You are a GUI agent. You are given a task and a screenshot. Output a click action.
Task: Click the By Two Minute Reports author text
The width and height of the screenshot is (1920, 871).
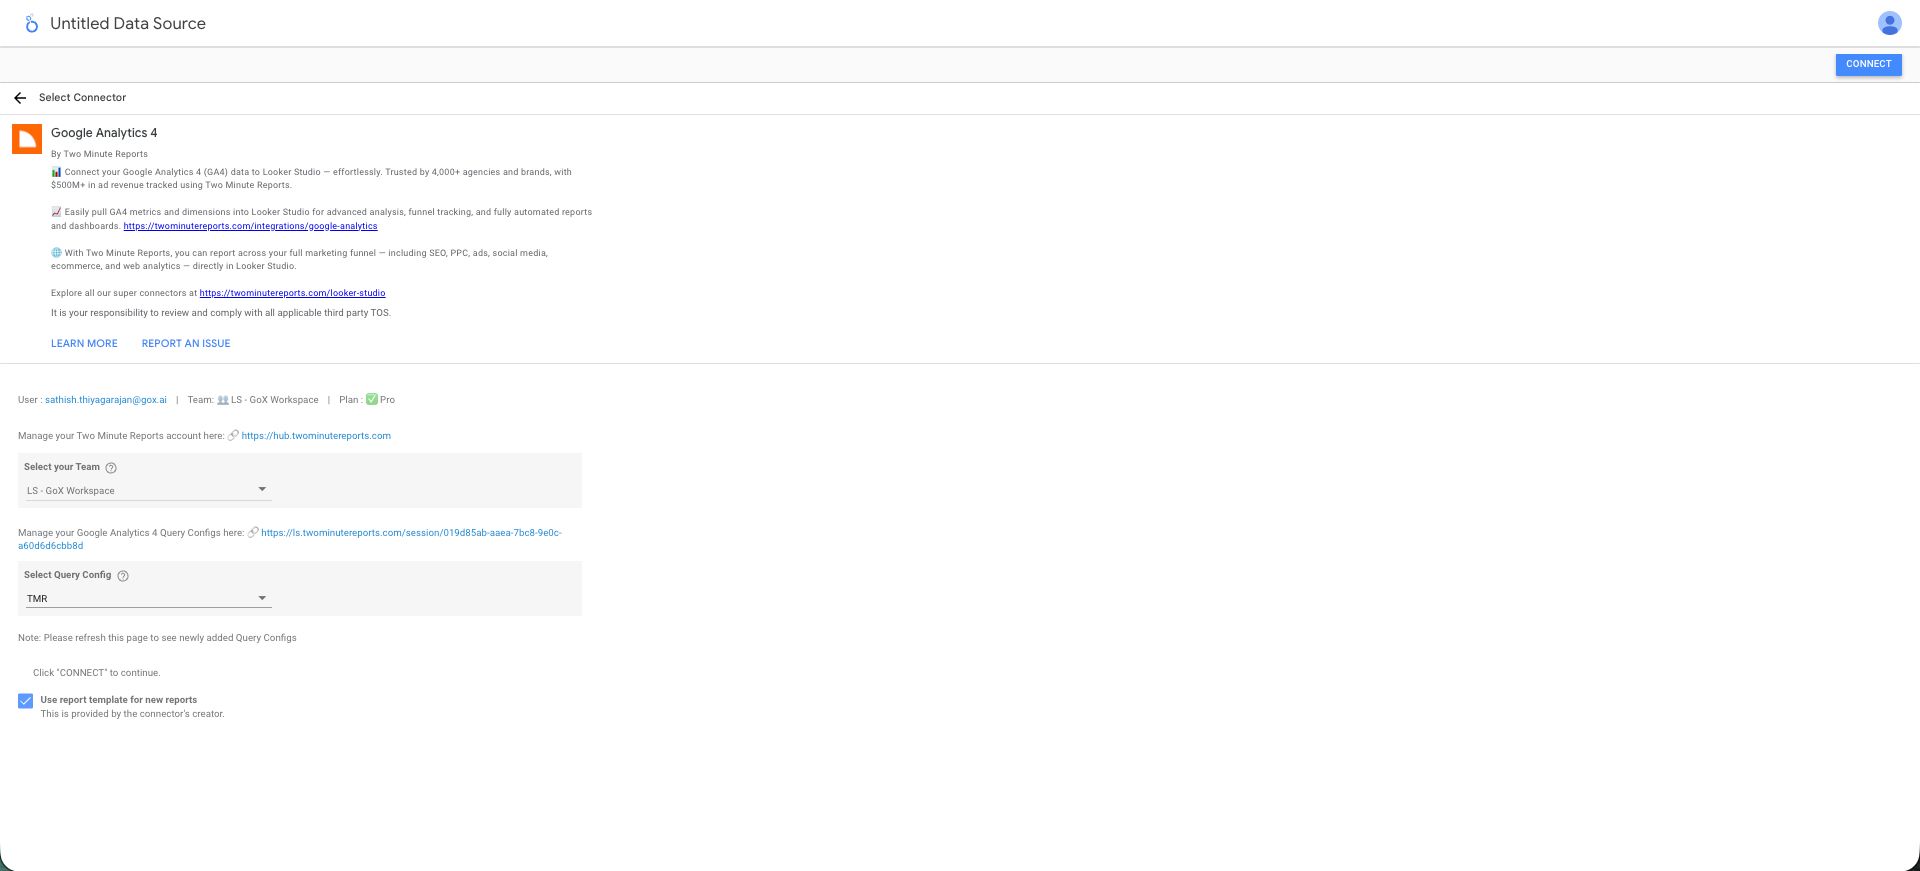click(x=99, y=154)
